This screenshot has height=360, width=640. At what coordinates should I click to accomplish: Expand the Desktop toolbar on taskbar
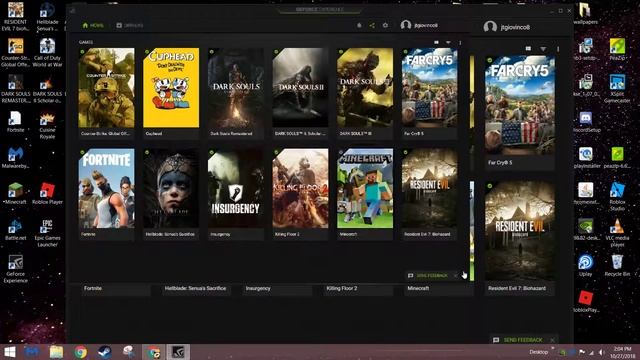coord(539,352)
